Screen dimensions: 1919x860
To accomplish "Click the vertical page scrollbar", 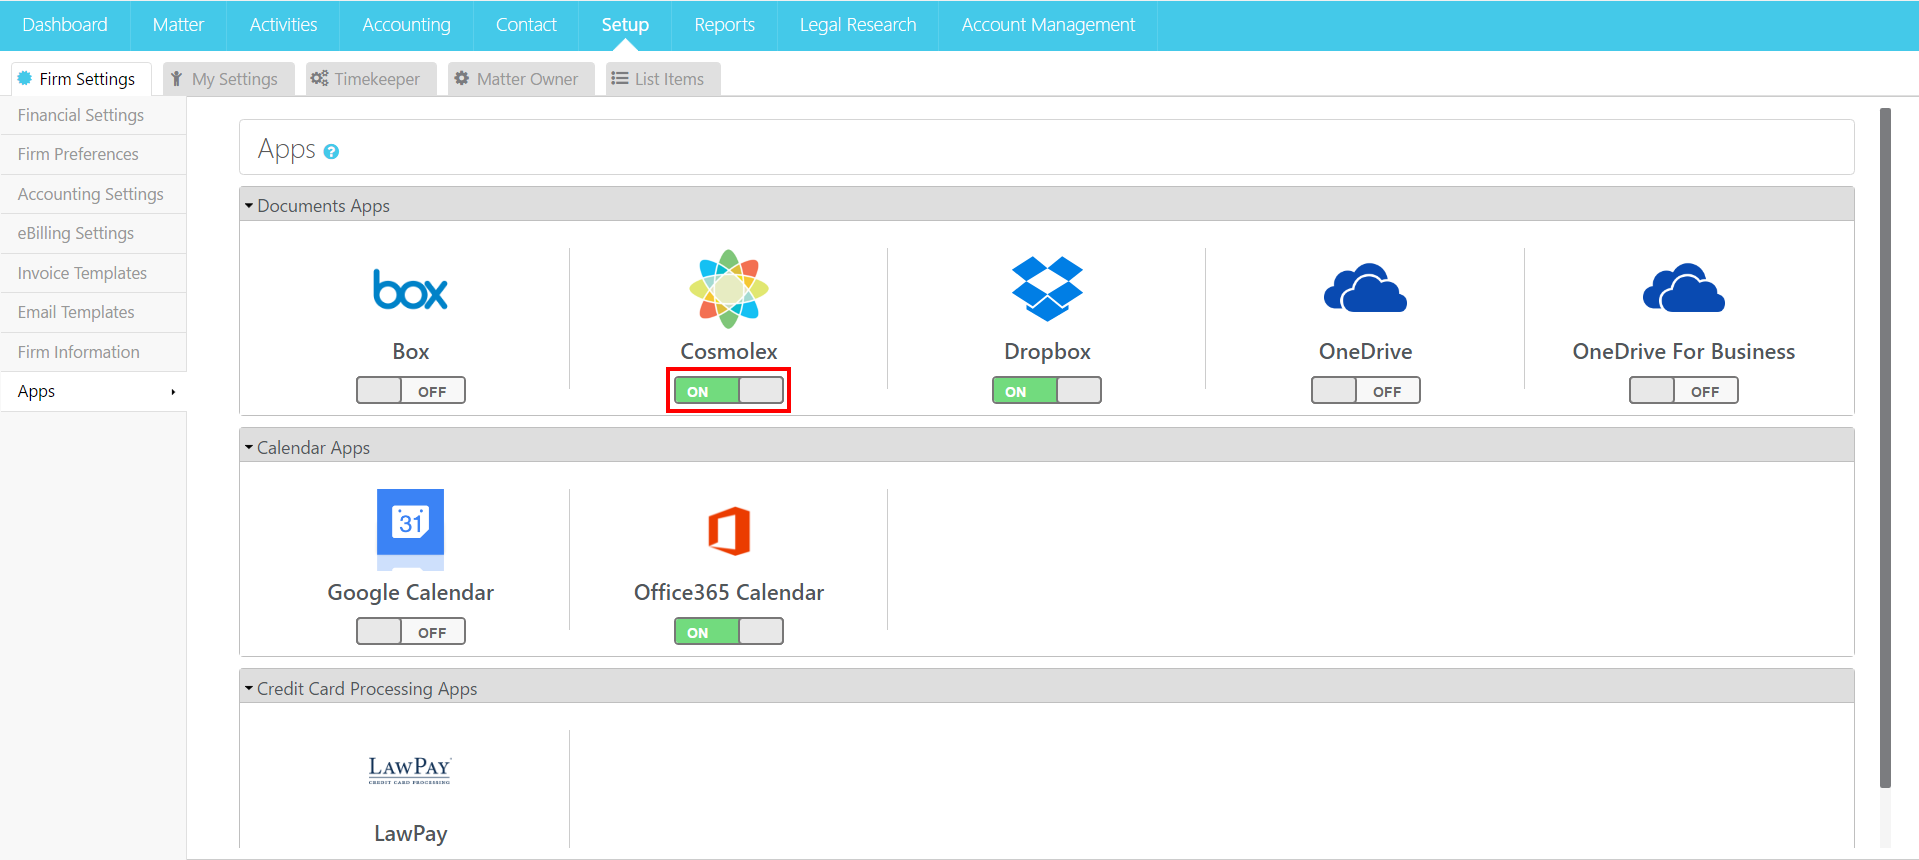I will coord(1885,448).
